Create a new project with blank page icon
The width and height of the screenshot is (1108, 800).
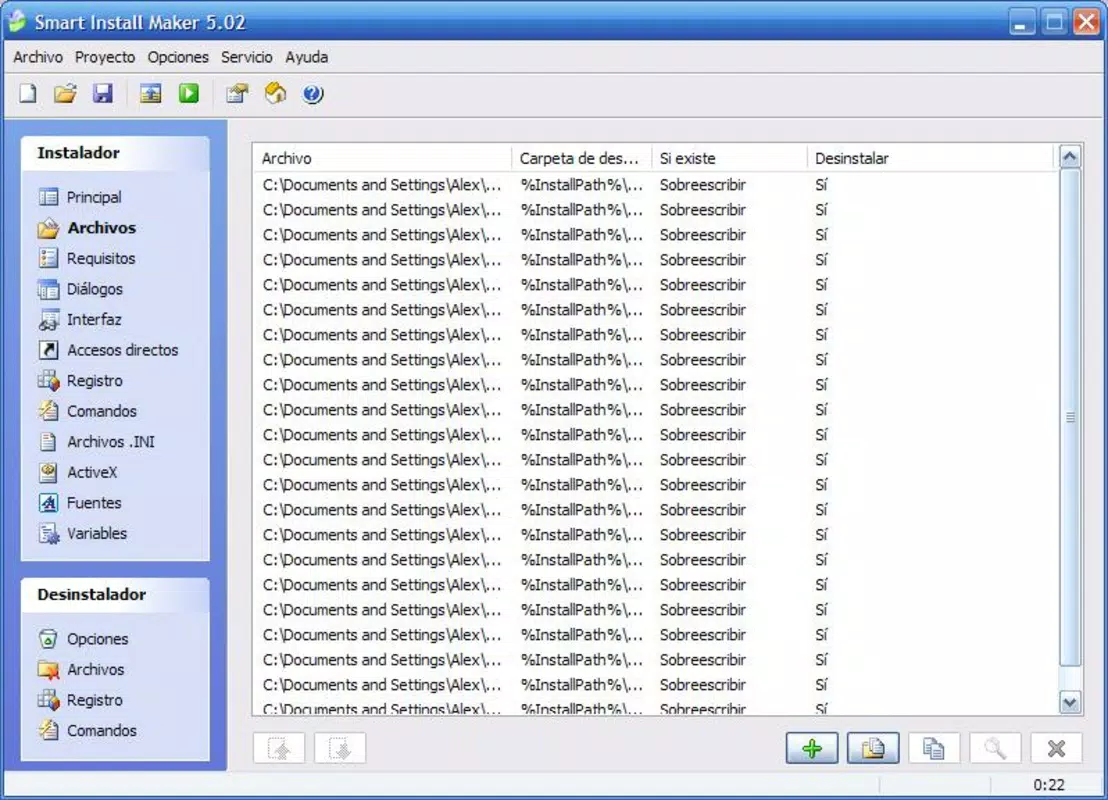(x=28, y=93)
